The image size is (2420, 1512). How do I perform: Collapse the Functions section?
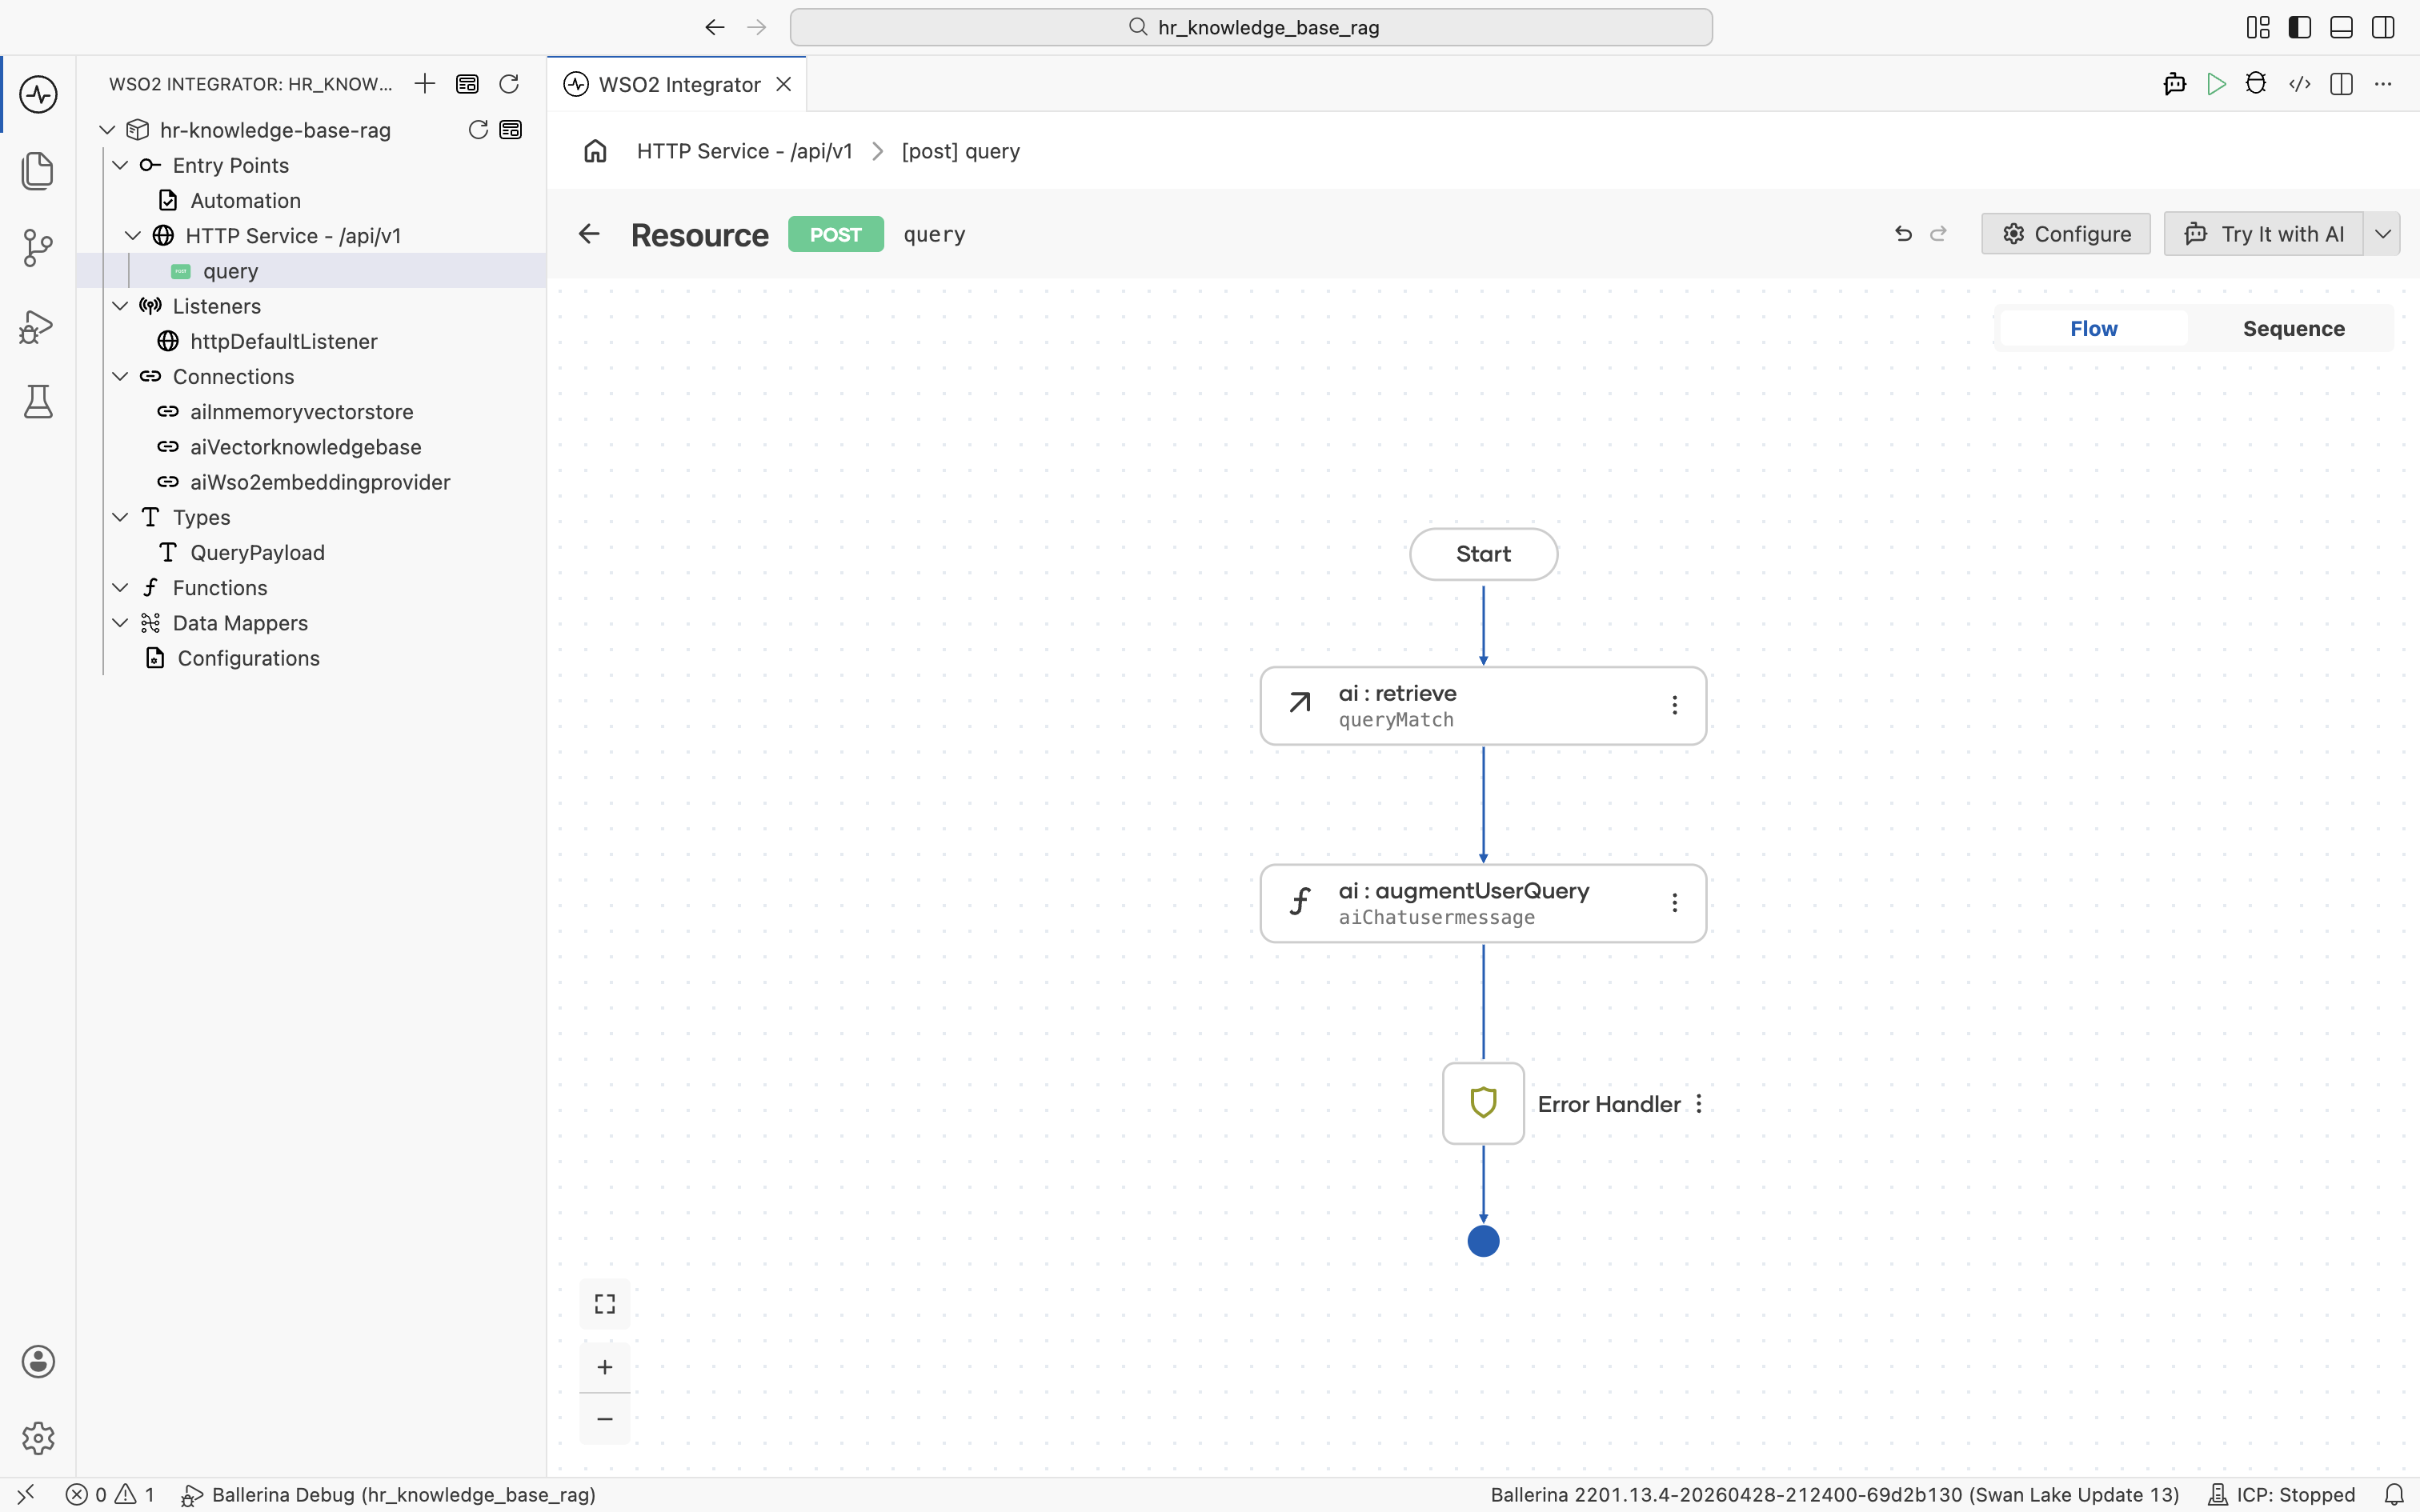pyautogui.click(x=120, y=588)
